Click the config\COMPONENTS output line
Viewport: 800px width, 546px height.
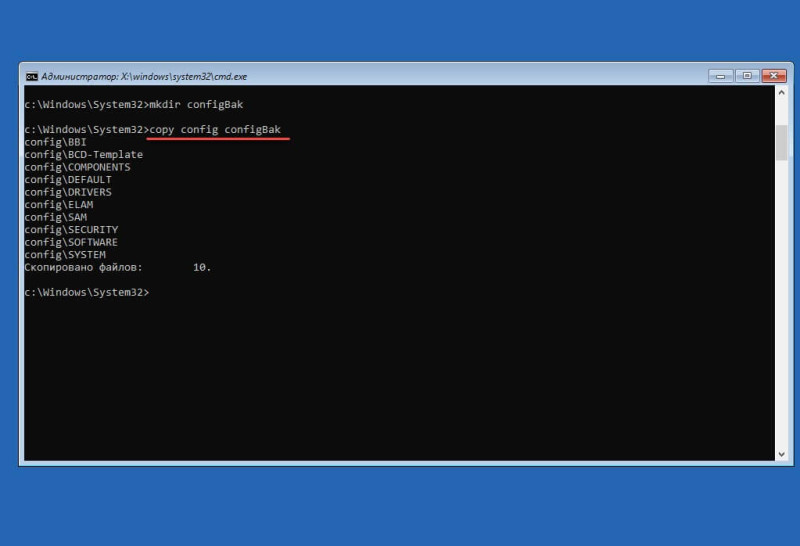[x=77, y=167]
